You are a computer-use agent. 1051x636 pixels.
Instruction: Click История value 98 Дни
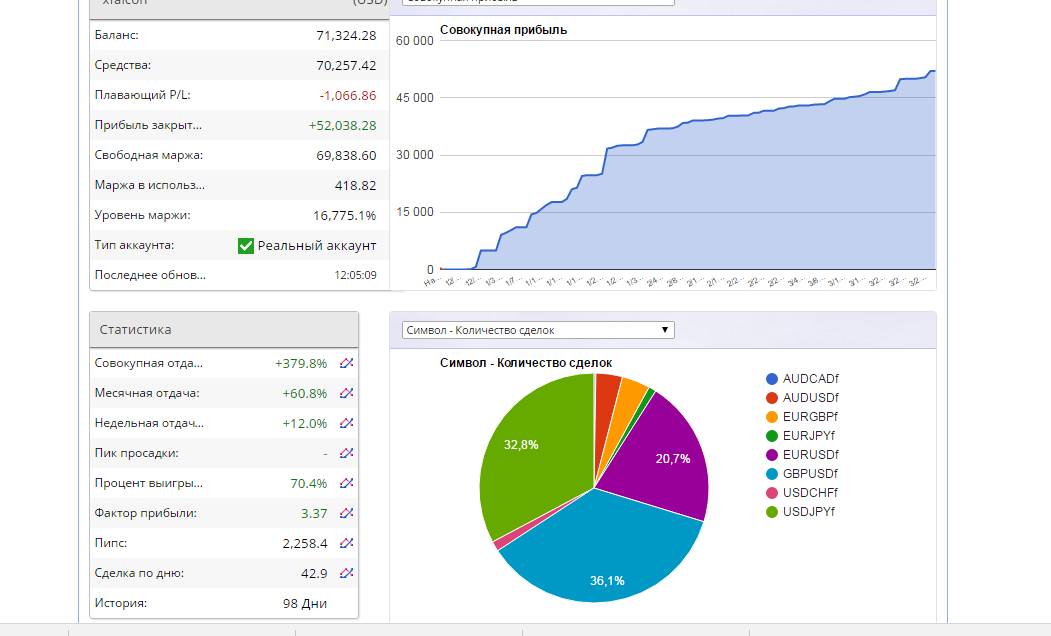coord(305,604)
